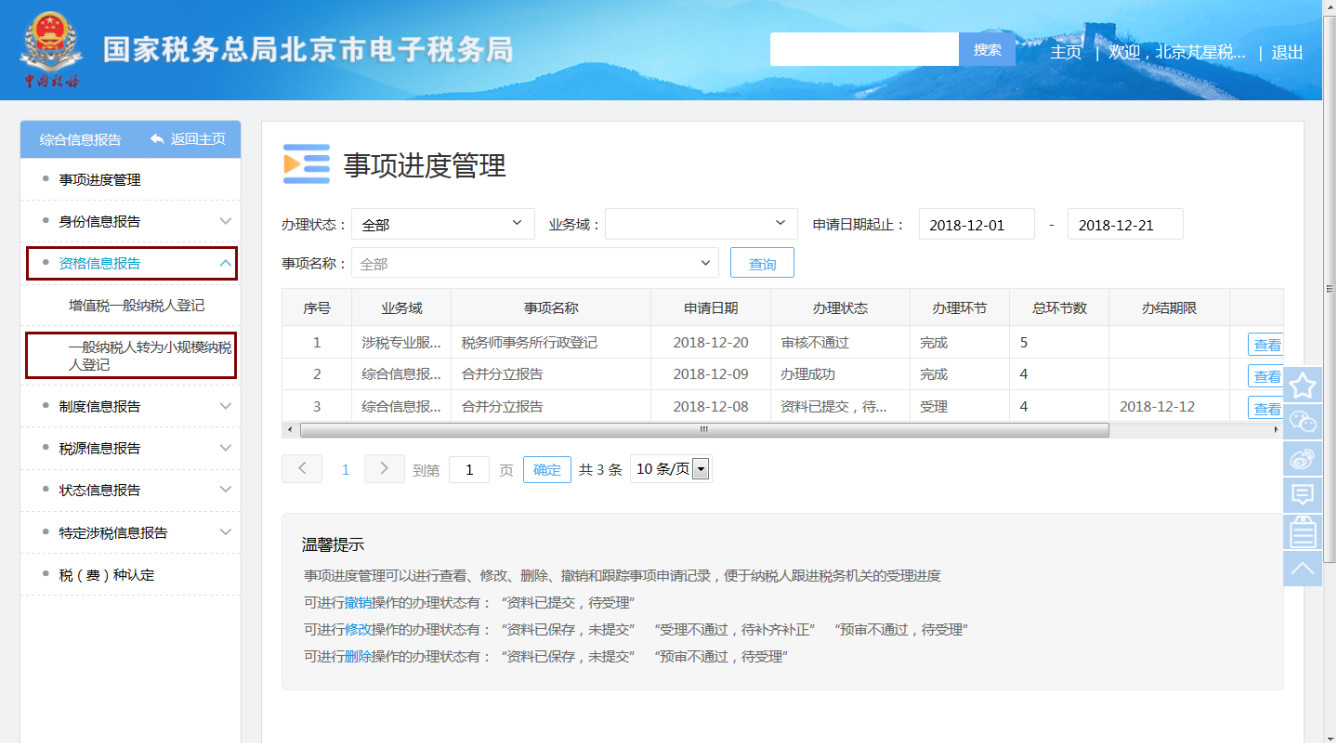This screenshot has width=1336, height=743.
Task: Click 查看 for 2018-12-08 合并分立报告 row
Action: click(x=1266, y=408)
